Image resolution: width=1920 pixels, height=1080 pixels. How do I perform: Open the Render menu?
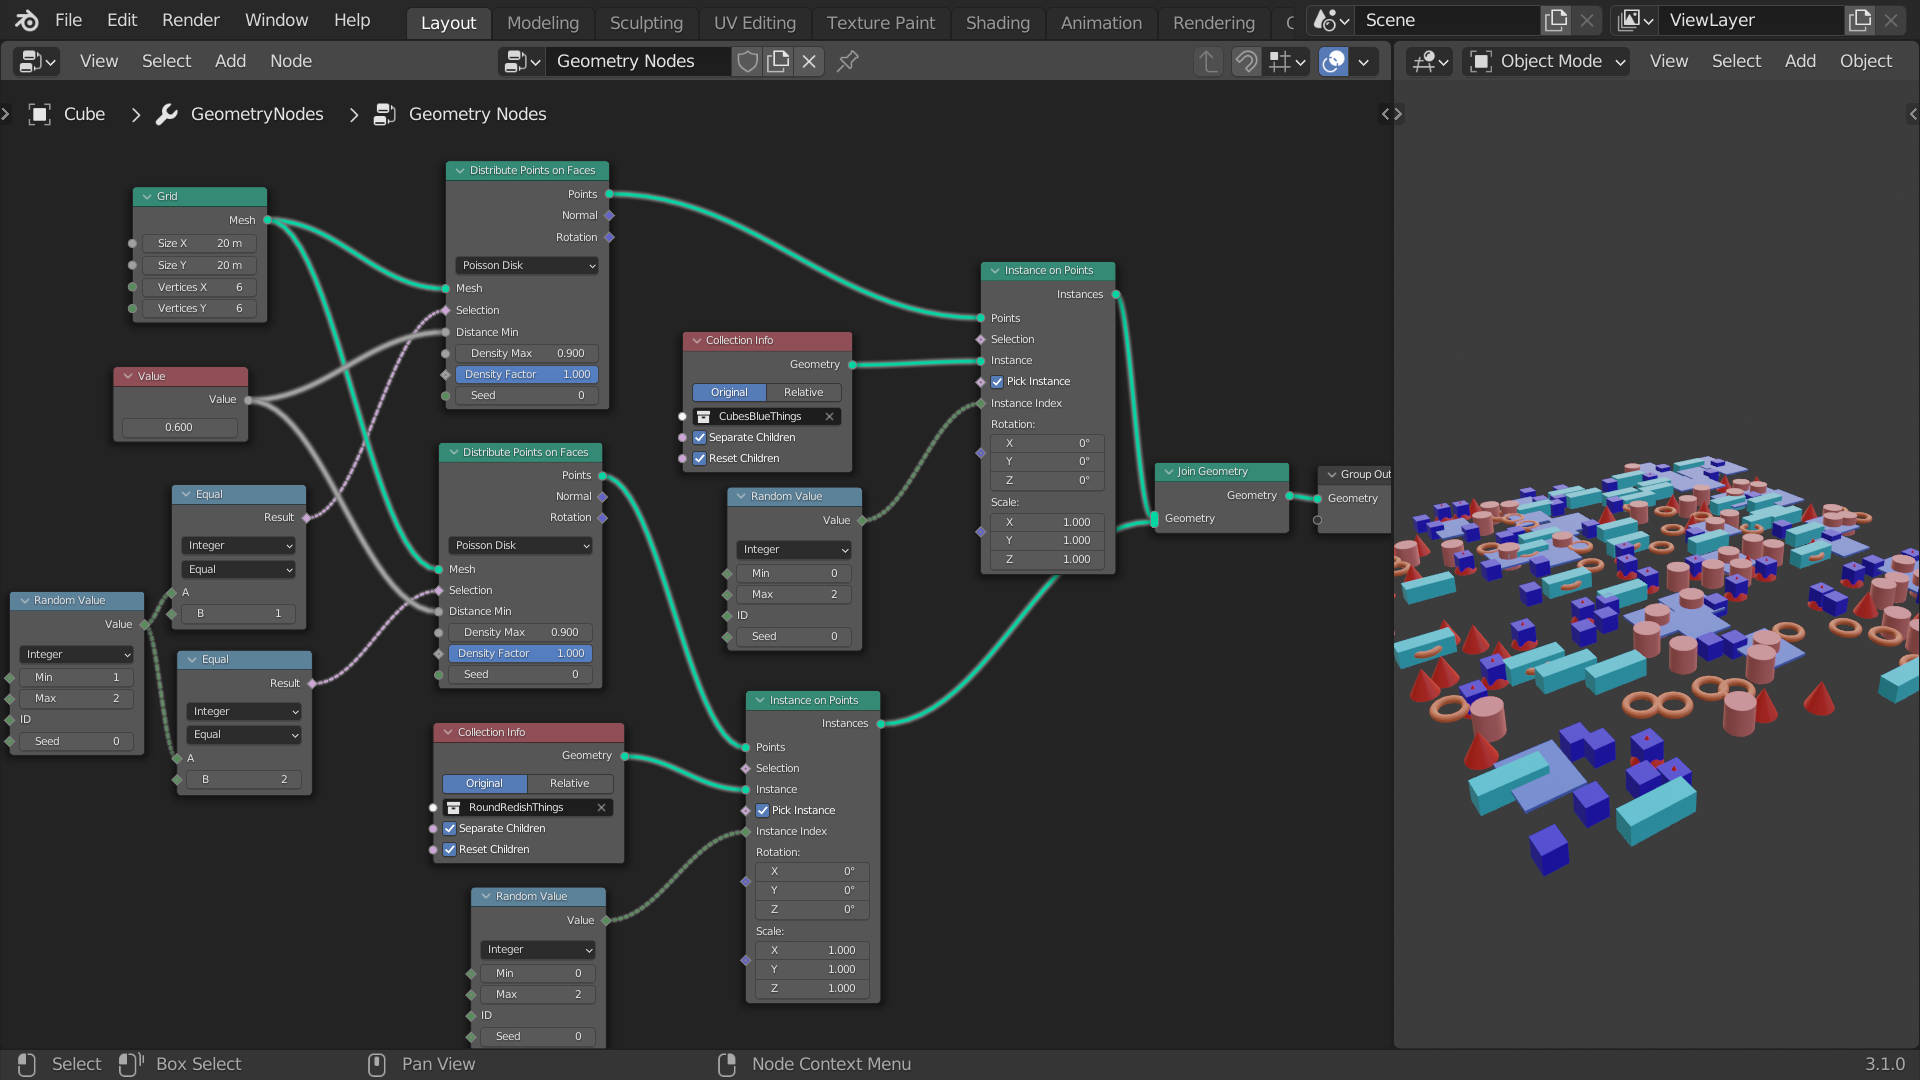click(x=189, y=19)
